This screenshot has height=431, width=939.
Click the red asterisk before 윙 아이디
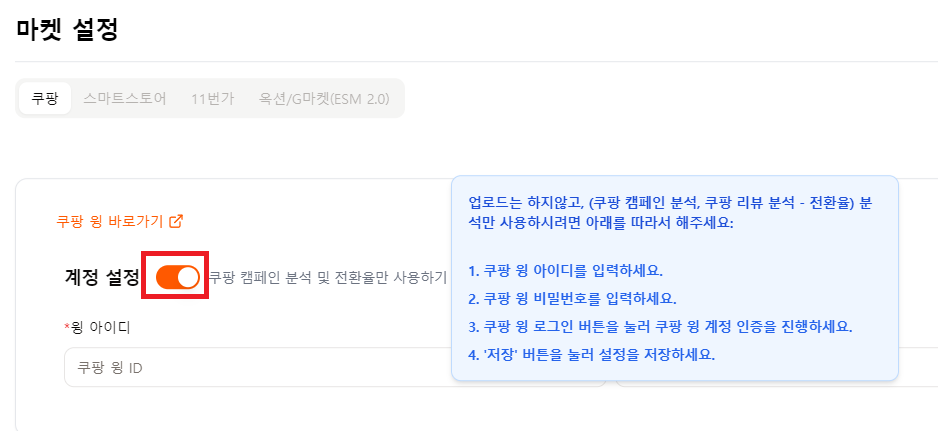pos(66,327)
